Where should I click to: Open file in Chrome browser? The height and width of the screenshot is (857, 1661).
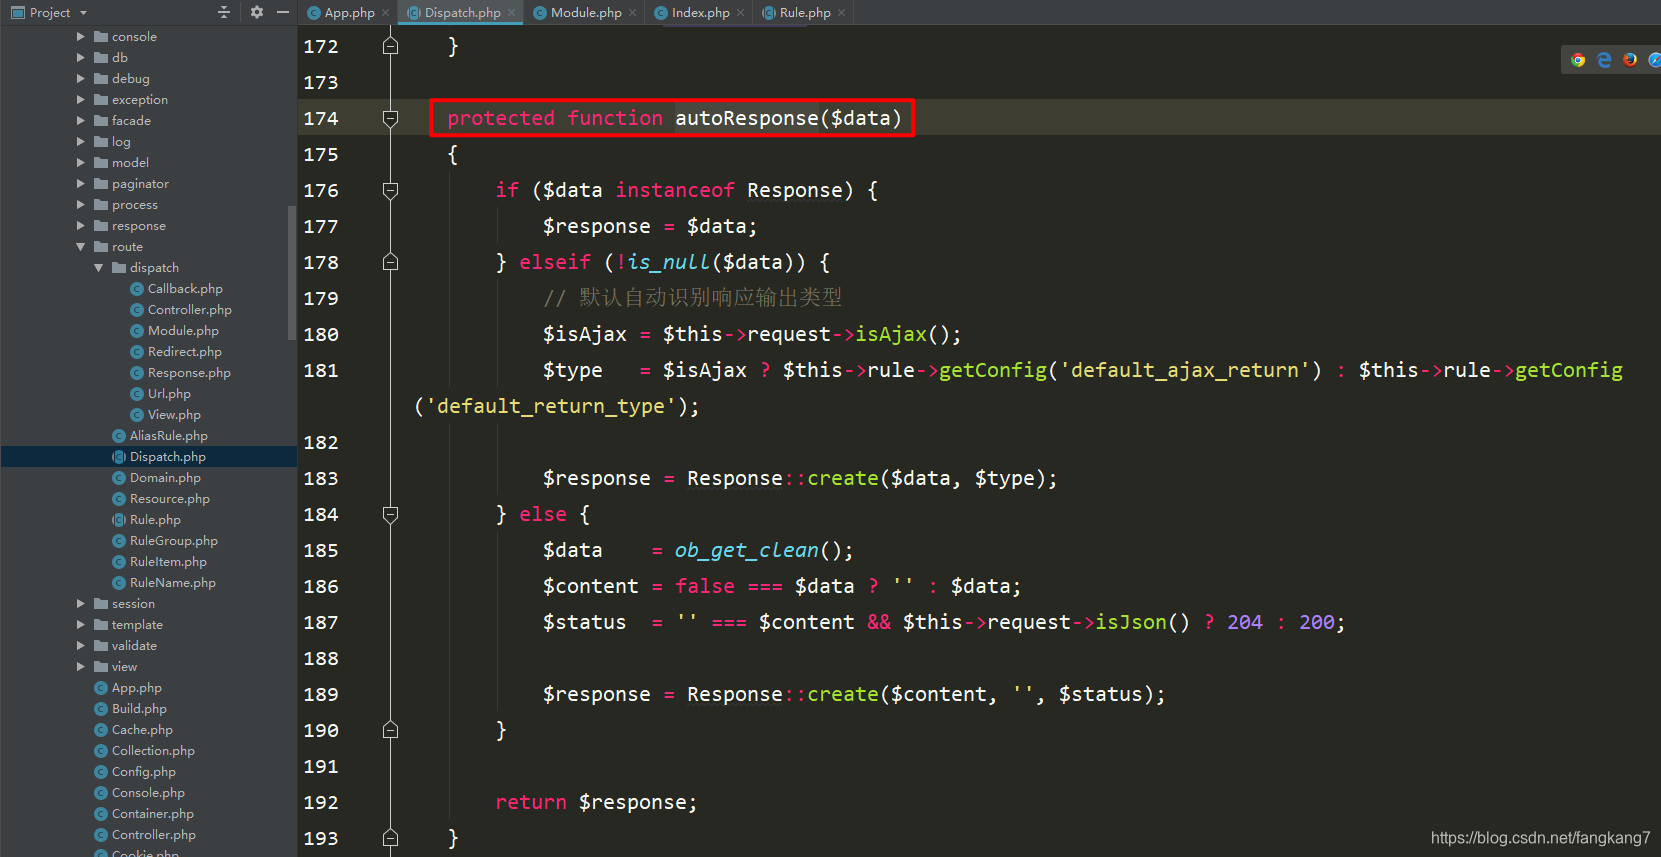1578,60
